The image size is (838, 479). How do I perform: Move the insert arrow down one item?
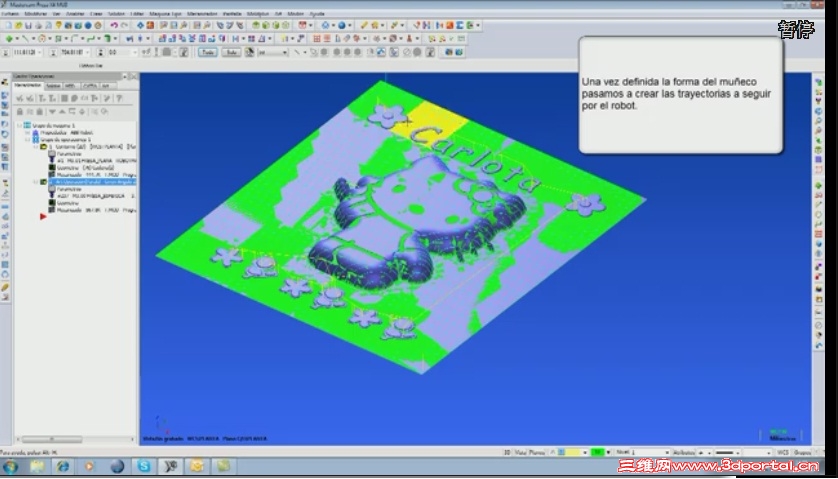(x=52, y=112)
